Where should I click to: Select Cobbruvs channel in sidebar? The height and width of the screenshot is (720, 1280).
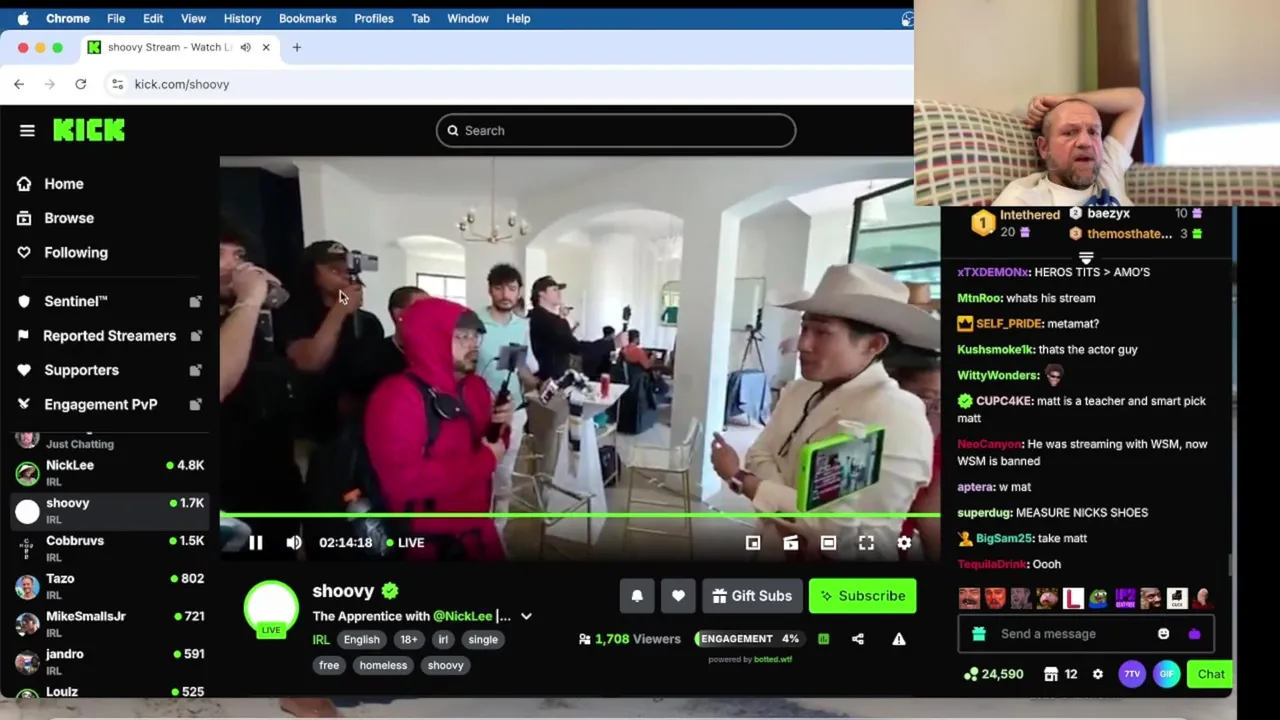(x=110, y=548)
